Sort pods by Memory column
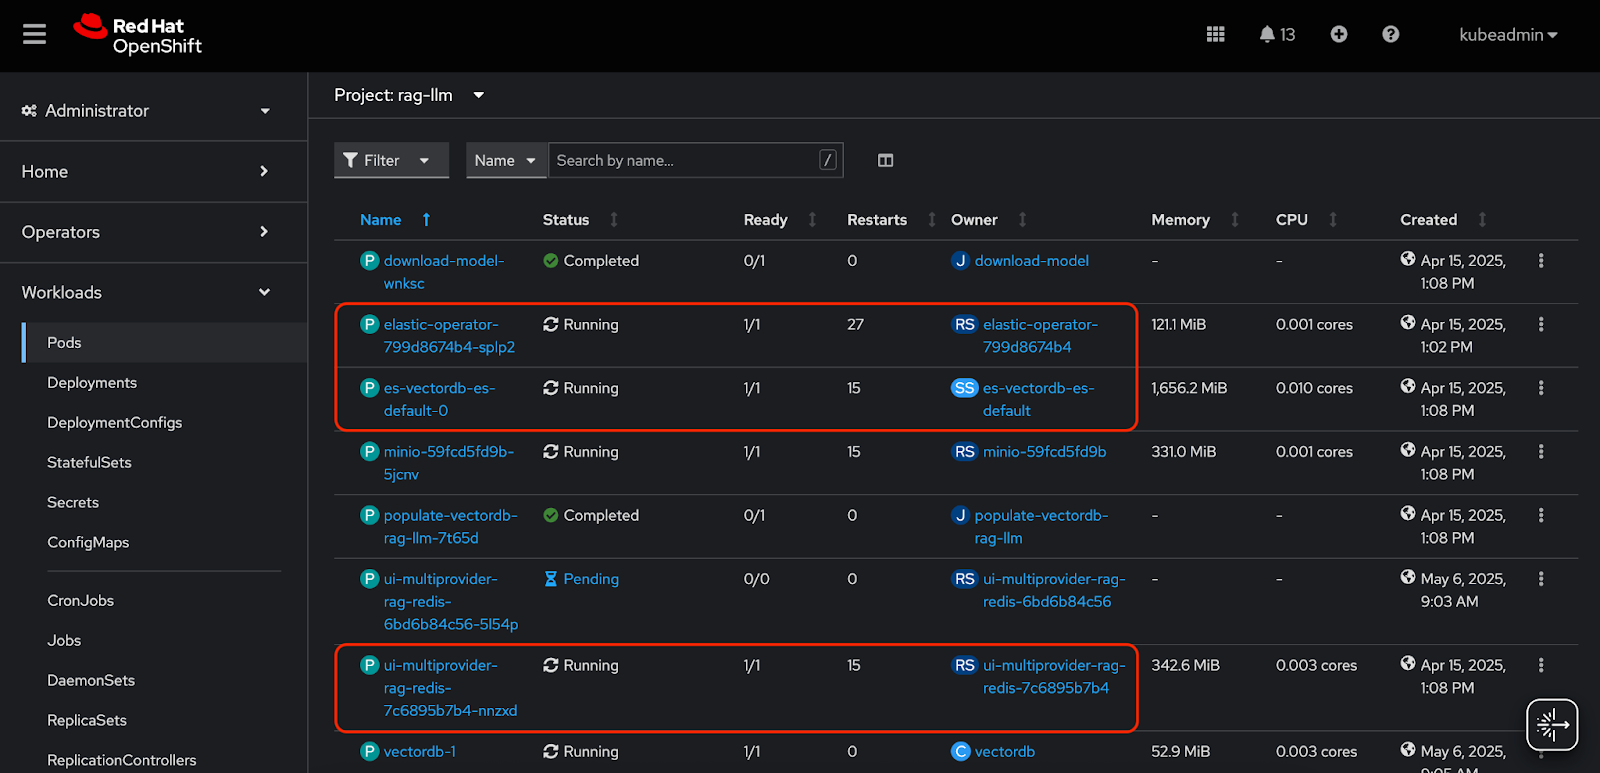Image resolution: width=1600 pixels, height=773 pixels. click(1180, 220)
